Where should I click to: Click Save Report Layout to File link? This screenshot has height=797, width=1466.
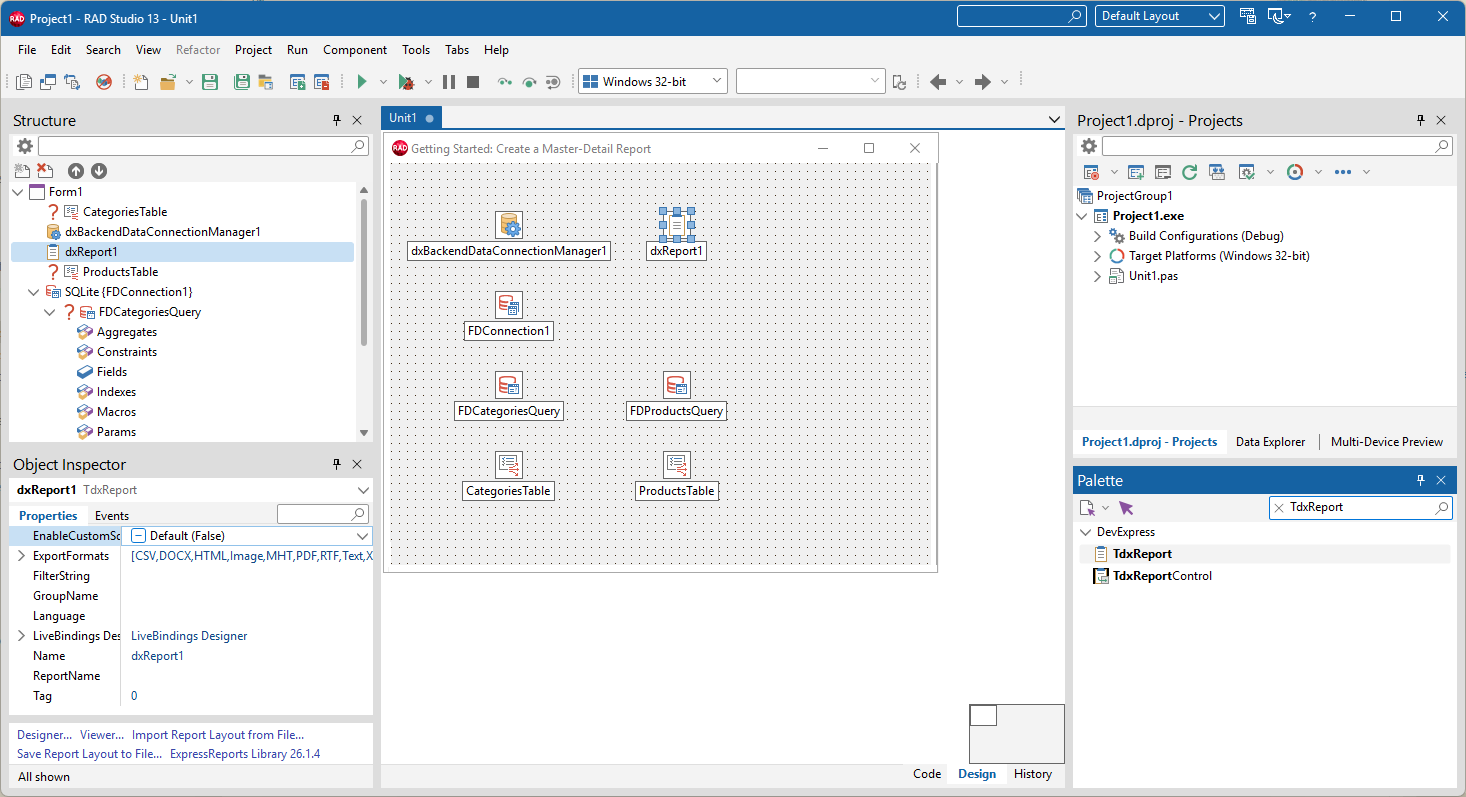[89, 755]
